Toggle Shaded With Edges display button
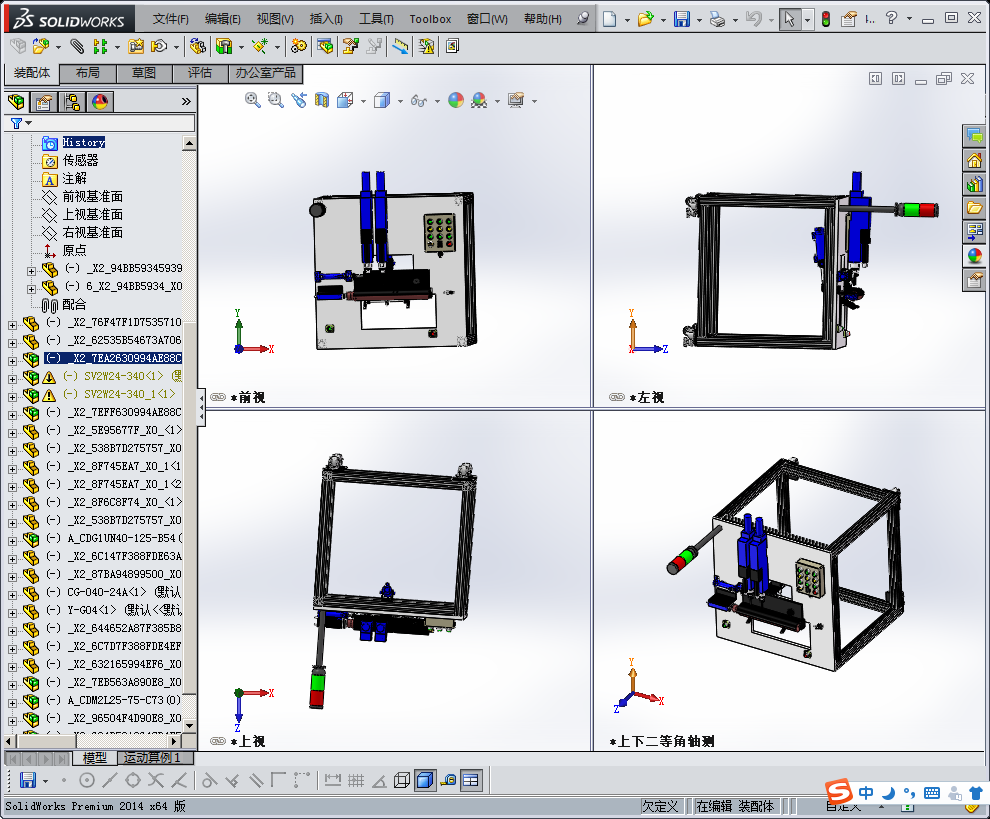Image resolution: width=990 pixels, height=819 pixels. pos(426,780)
